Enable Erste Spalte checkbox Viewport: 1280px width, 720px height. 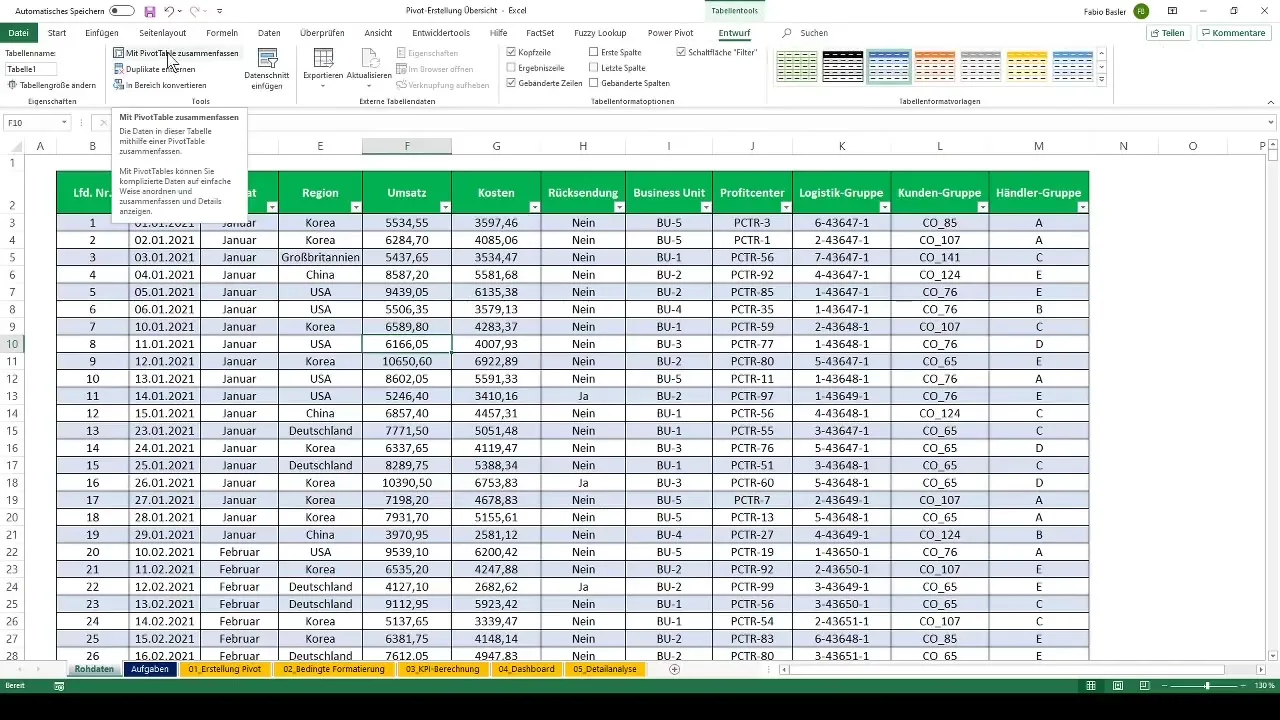[594, 52]
